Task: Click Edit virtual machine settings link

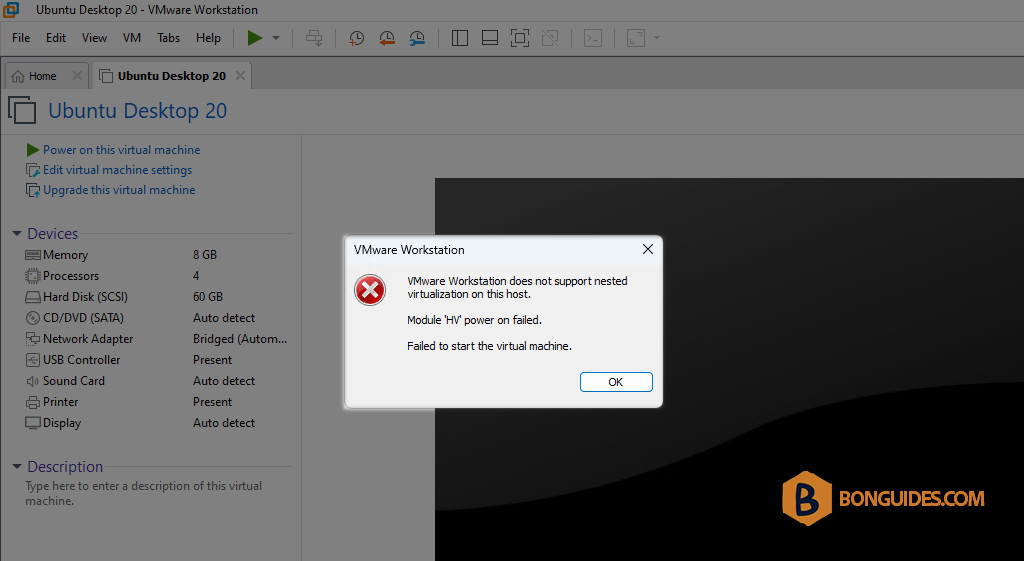Action: (118, 170)
